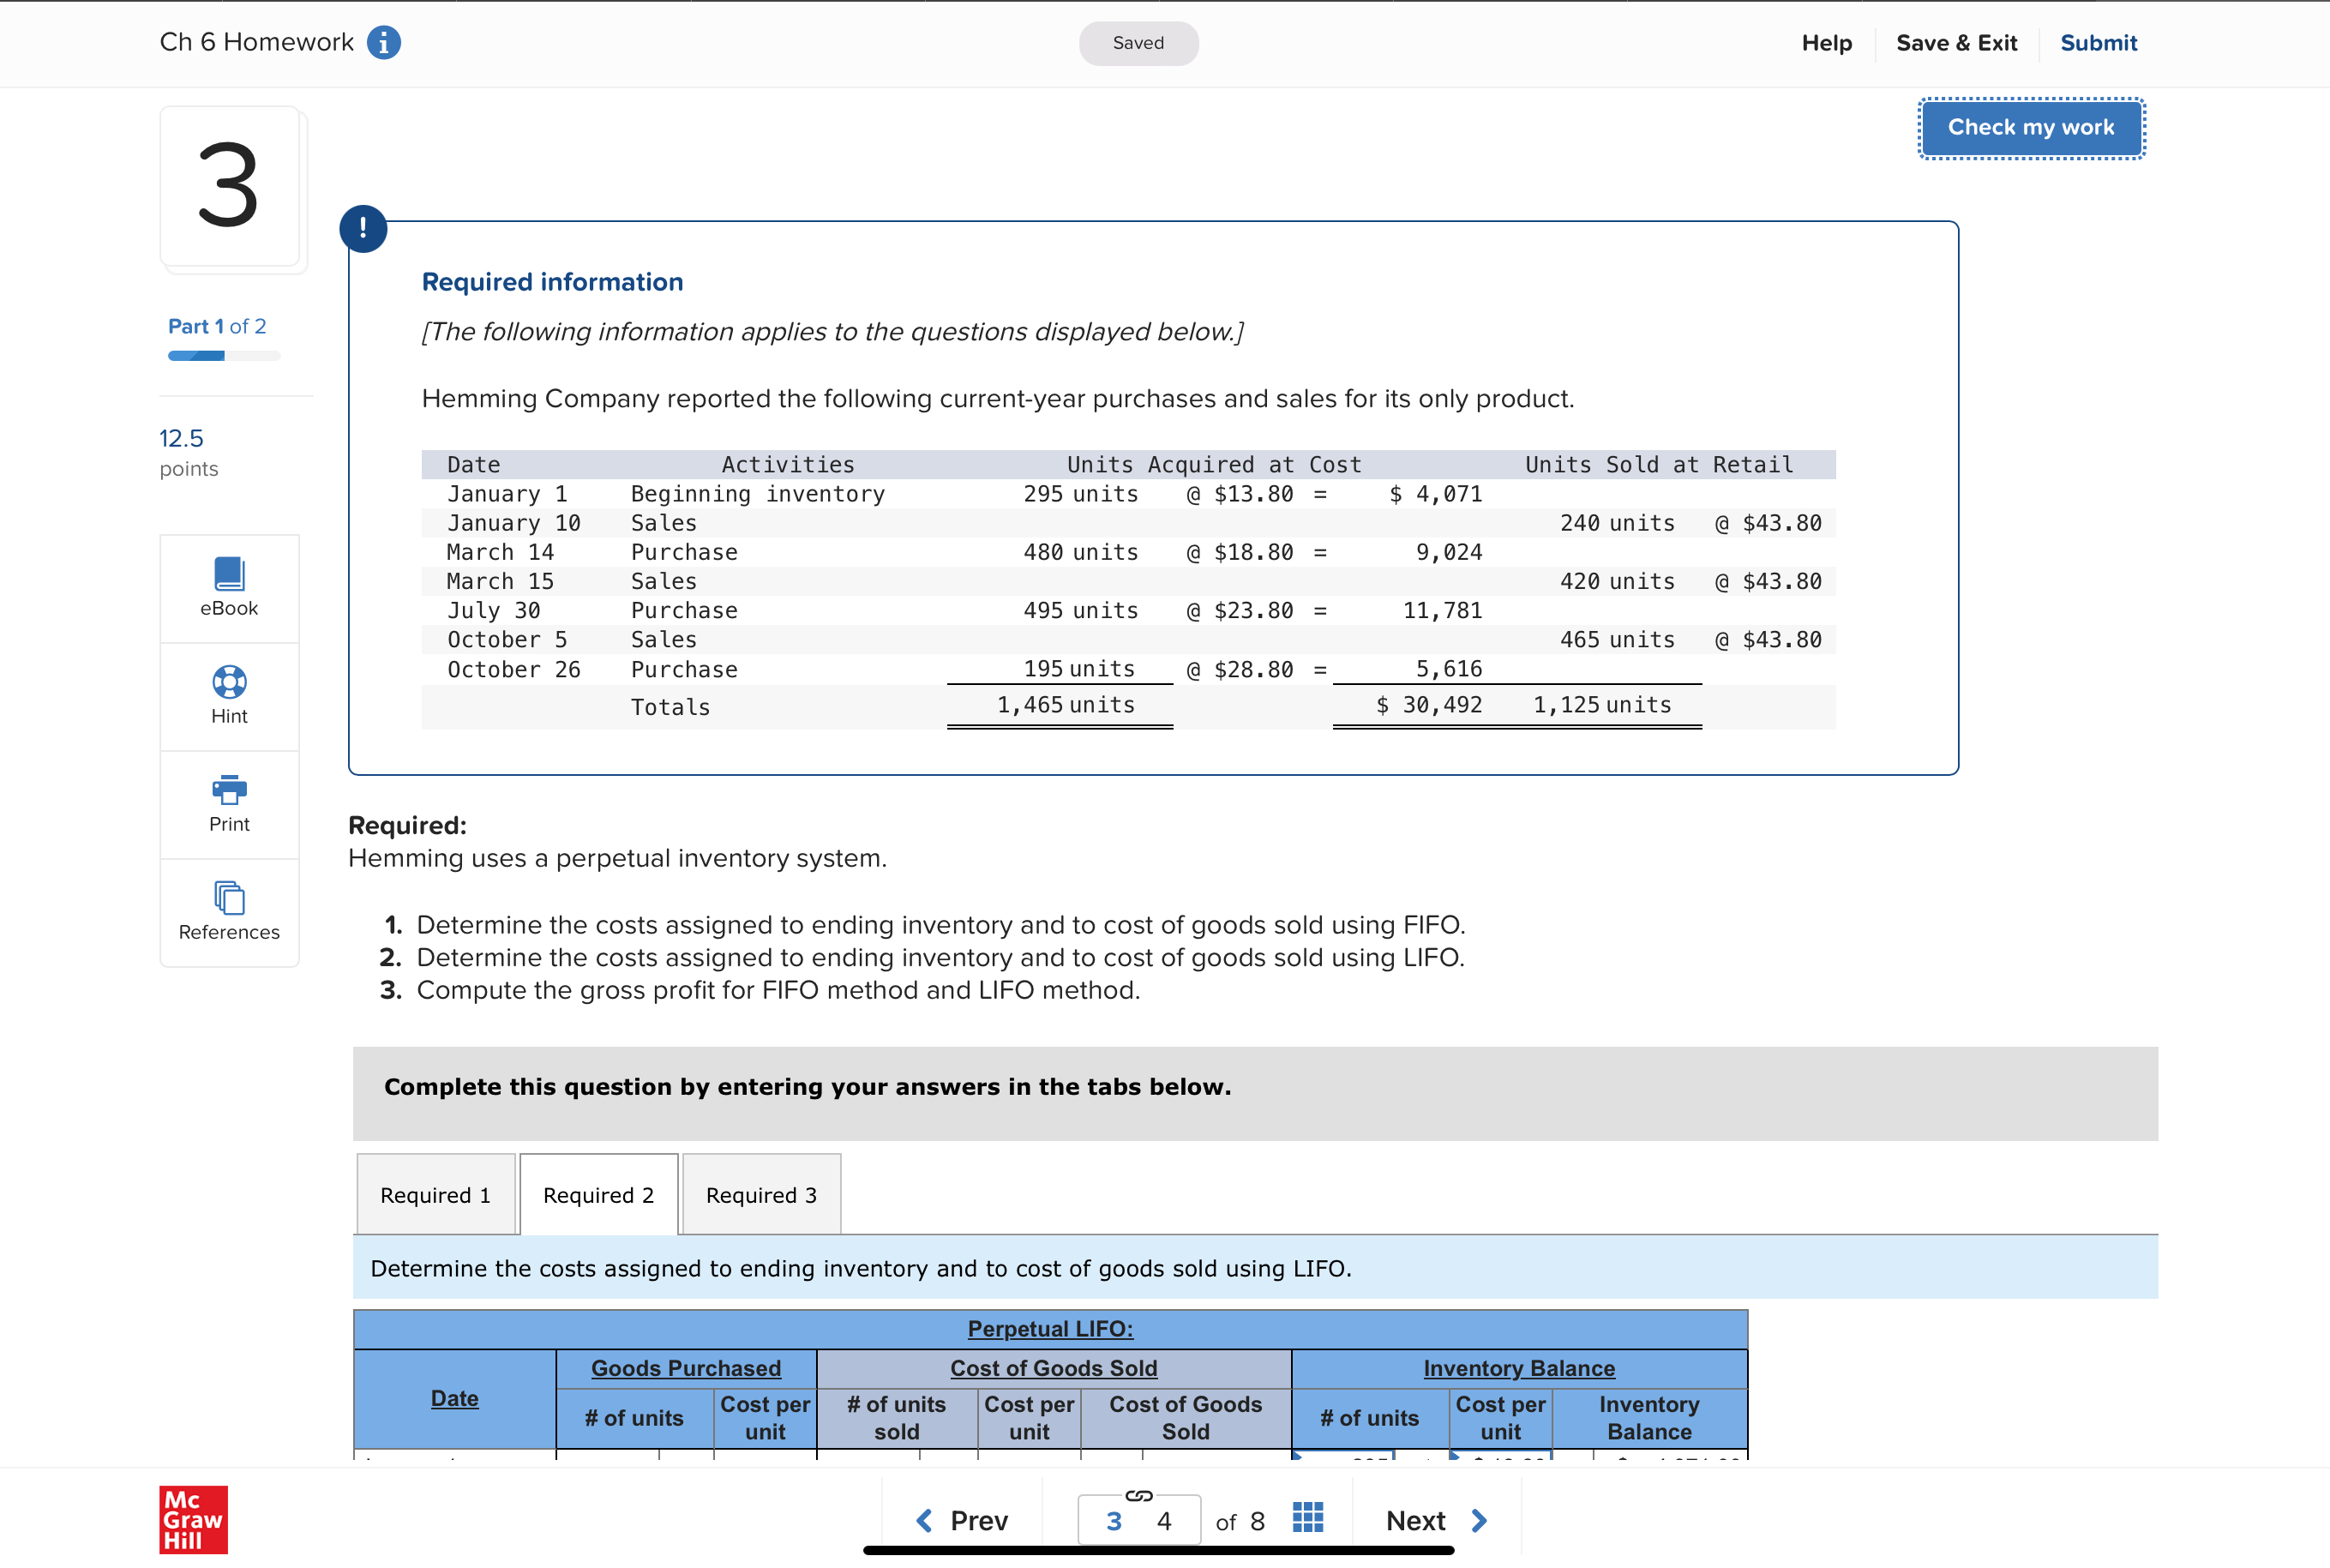Click the link icon above question numbers

click(x=1139, y=1495)
